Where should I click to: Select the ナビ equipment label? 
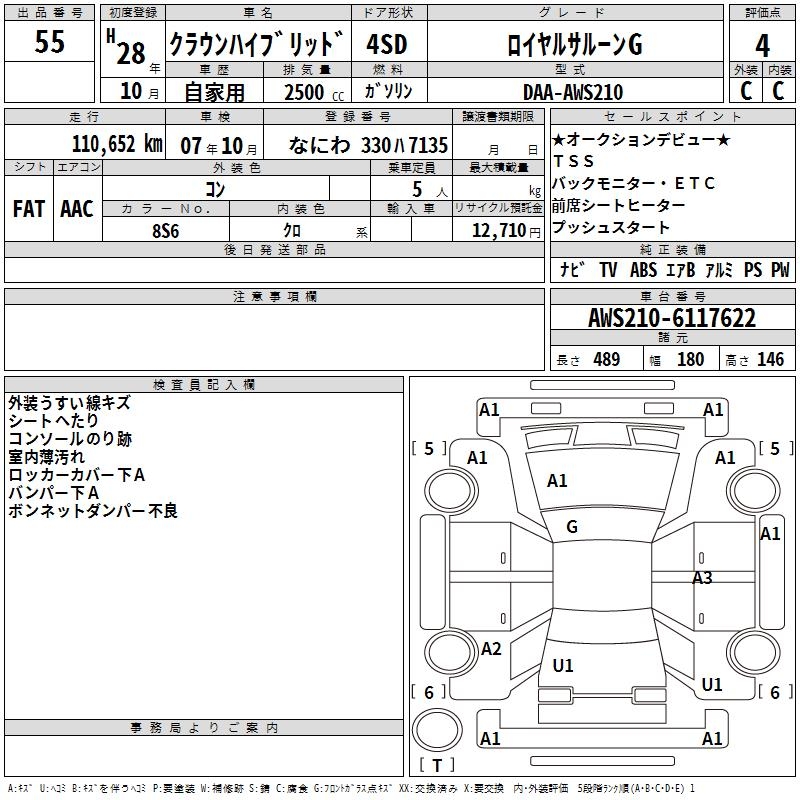point(572,270)
